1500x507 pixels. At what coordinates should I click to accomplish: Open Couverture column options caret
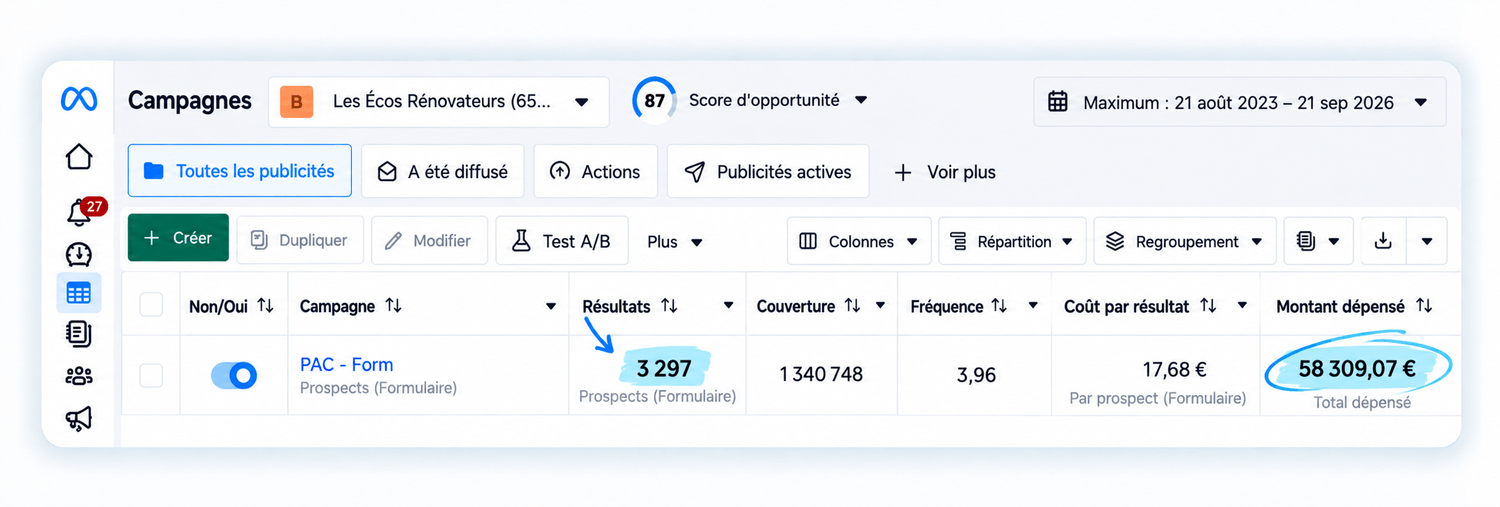point(880,307)
